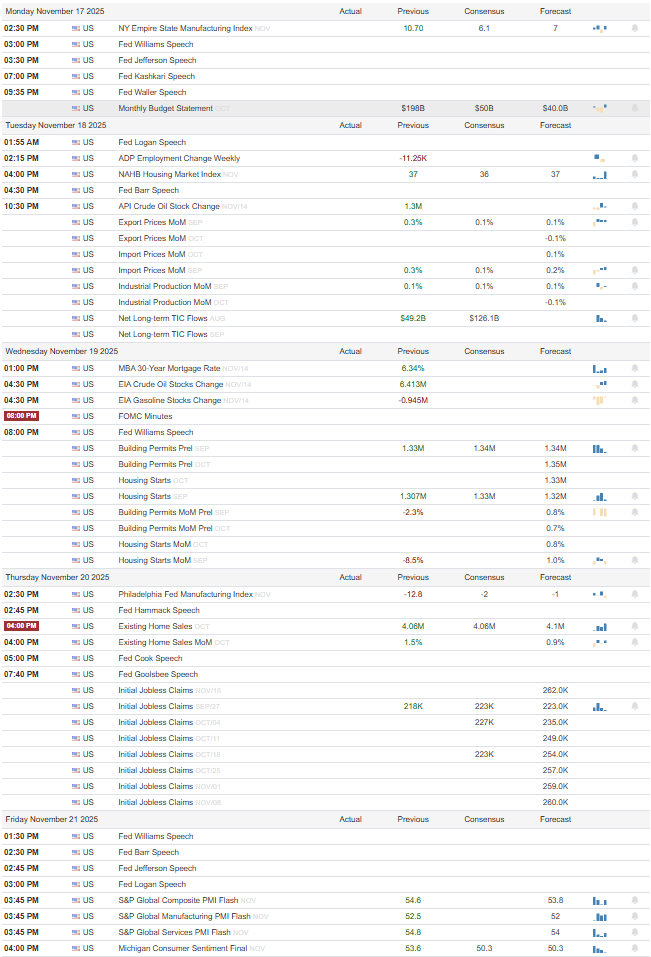Click Consensus column header under Friday November 21
This screenshot has height=957, width=651.
coord(484,820)
